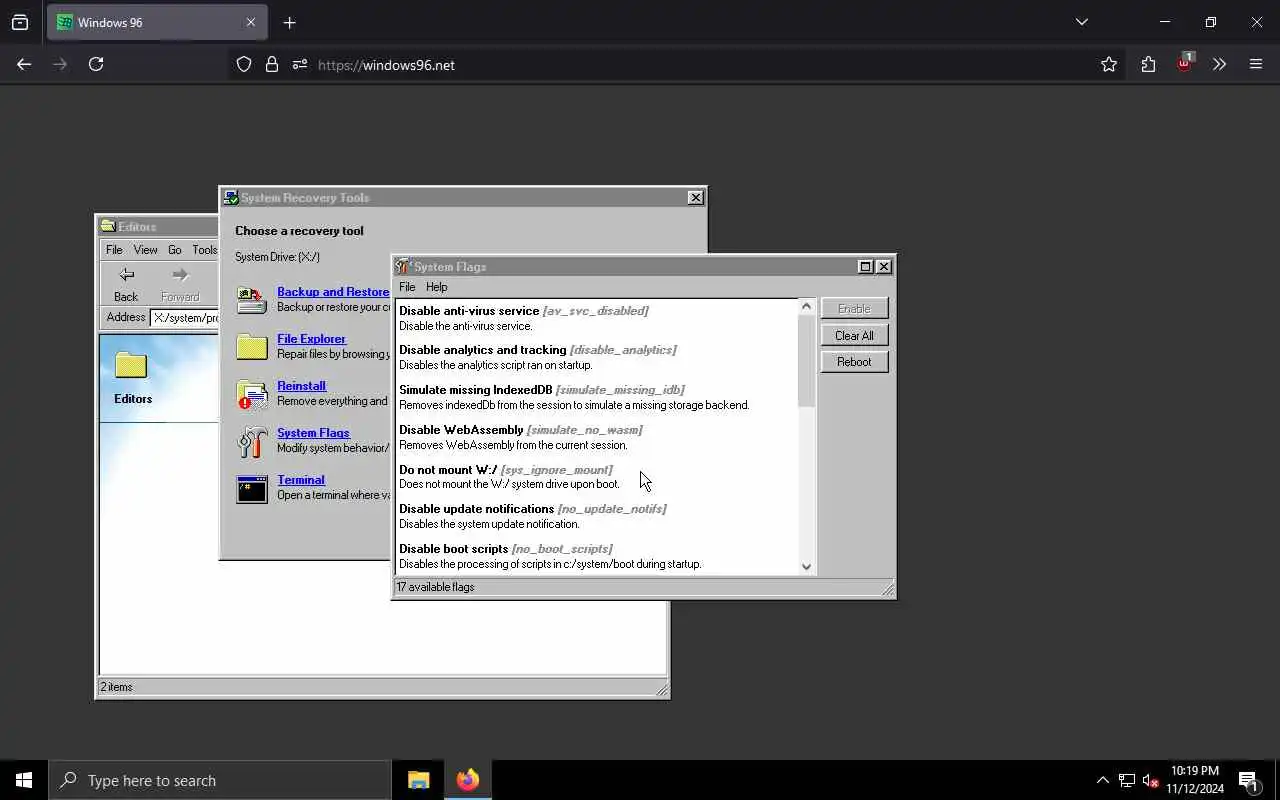
Task: Click the Terminal icon in recovery tools
Action: 252,488
